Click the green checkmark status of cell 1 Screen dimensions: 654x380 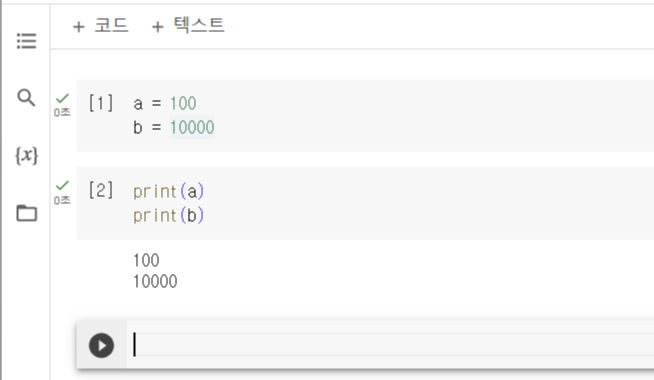click(62, 98)
